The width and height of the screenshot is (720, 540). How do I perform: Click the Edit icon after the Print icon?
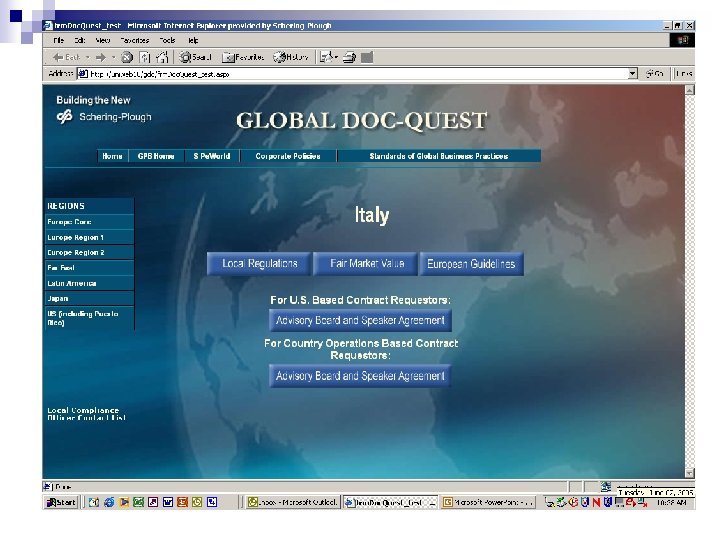pyautogui.click(x=367, y=57)
